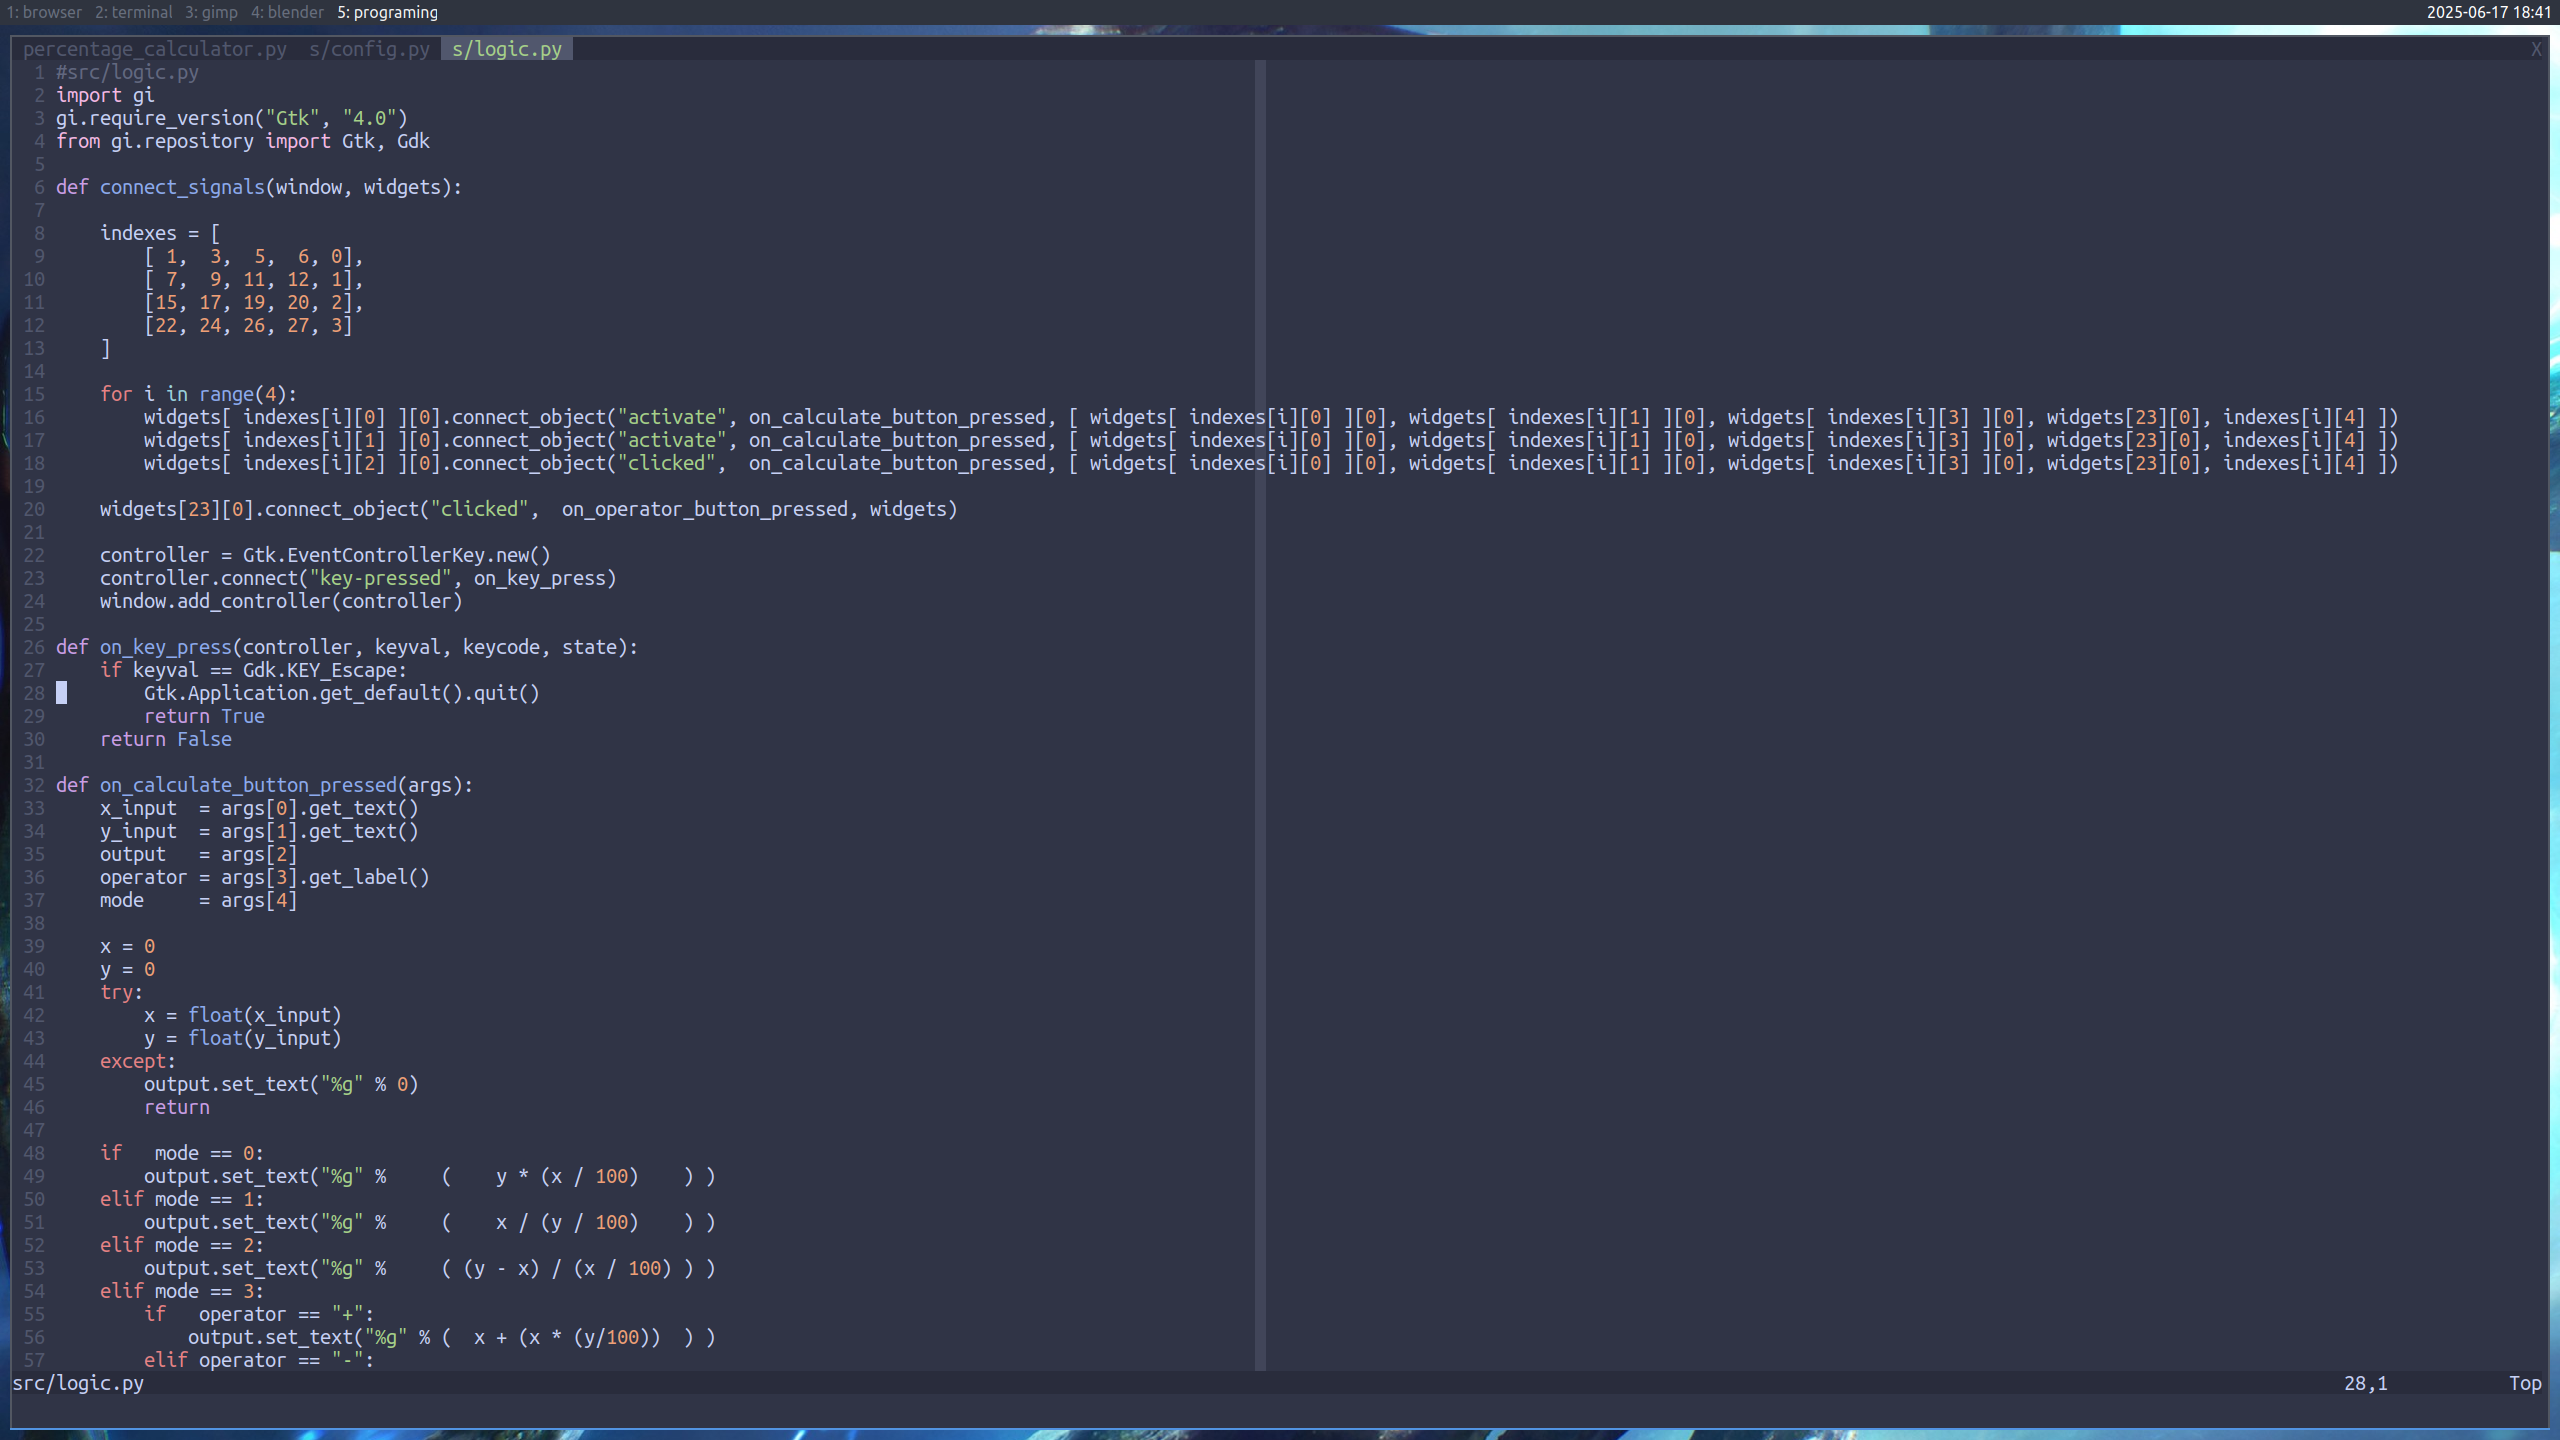Image resolution: width=2560 pixels, height=1440 pixels.
Task: Click the #src/logic.py comment on line 1
Action: tap(127, 72)
